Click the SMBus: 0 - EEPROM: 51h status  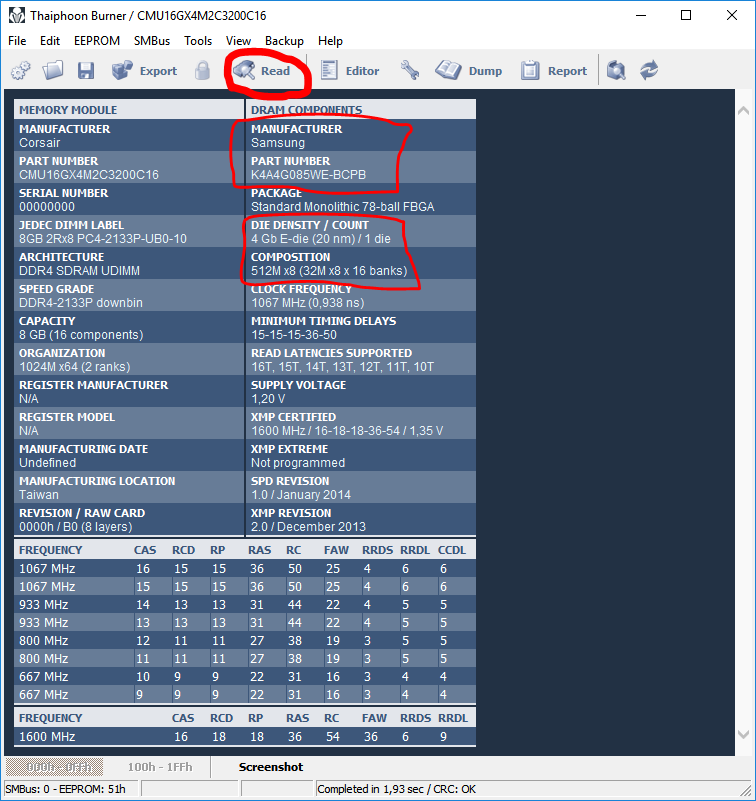point(65,789)
